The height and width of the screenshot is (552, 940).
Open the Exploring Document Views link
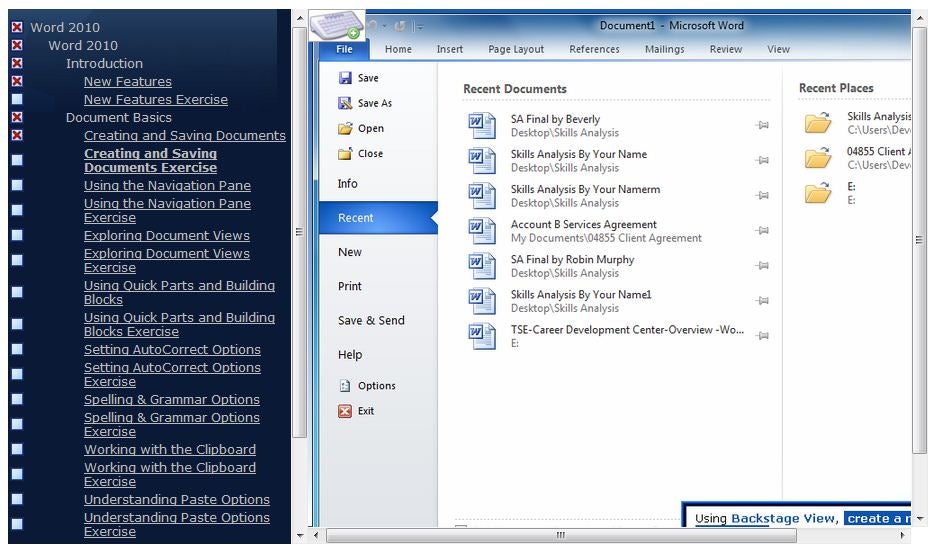tap(166, 236)
